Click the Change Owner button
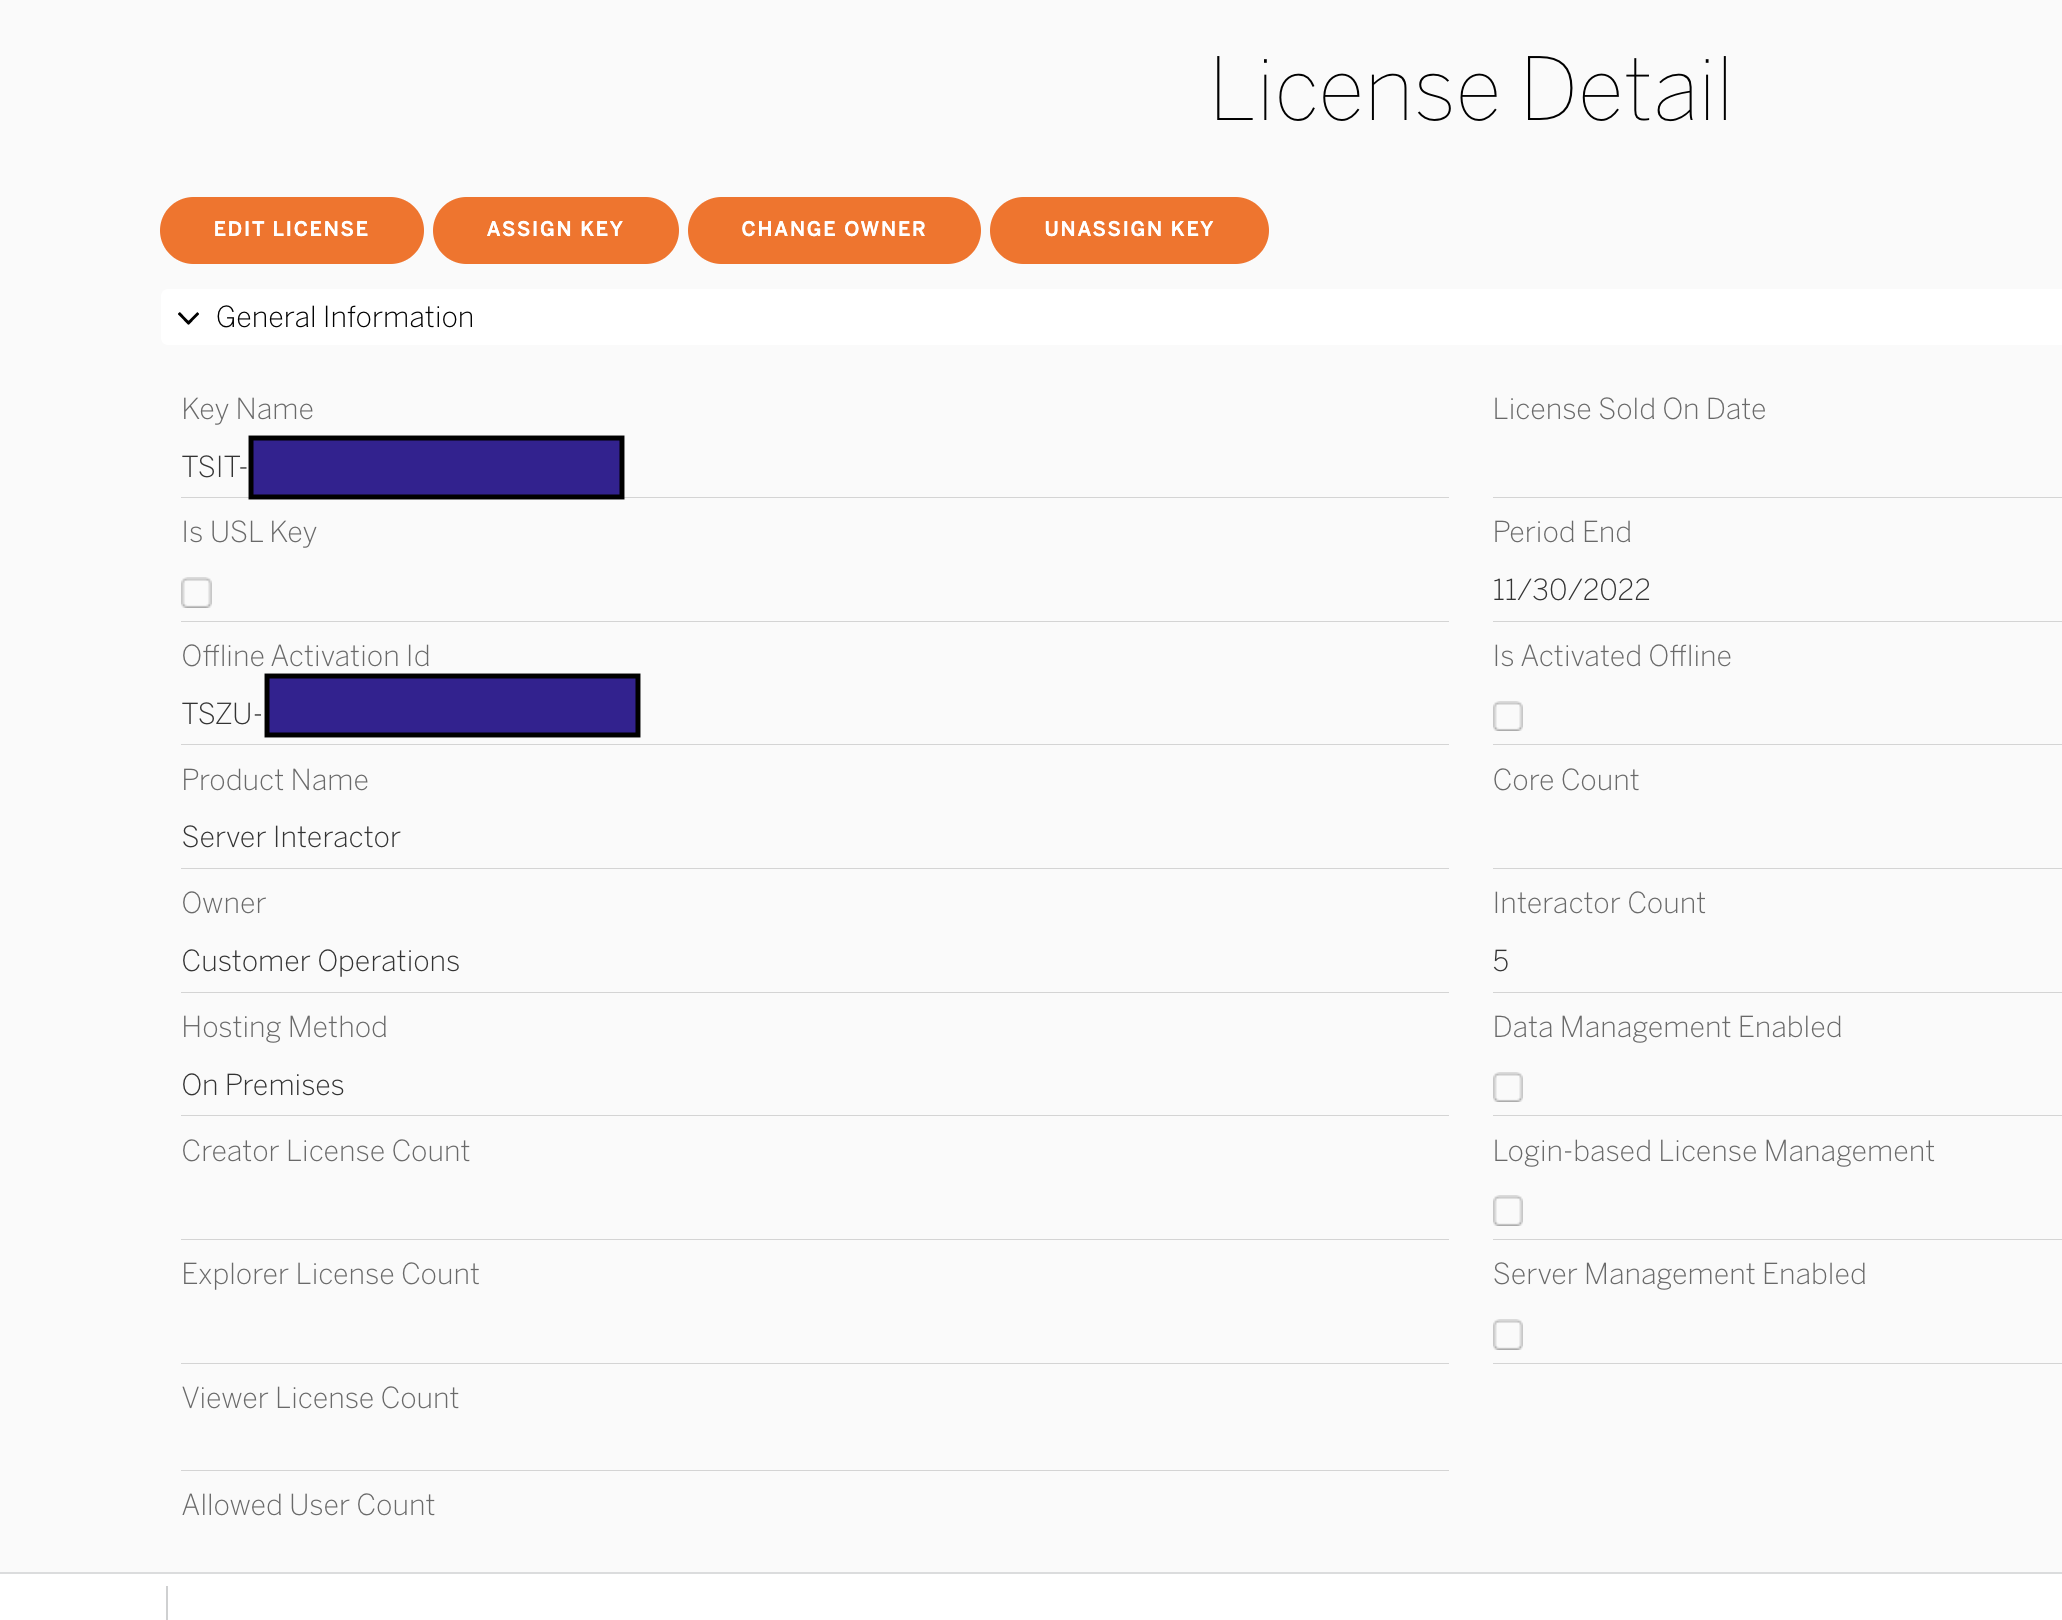 click(x=833, y=230)
